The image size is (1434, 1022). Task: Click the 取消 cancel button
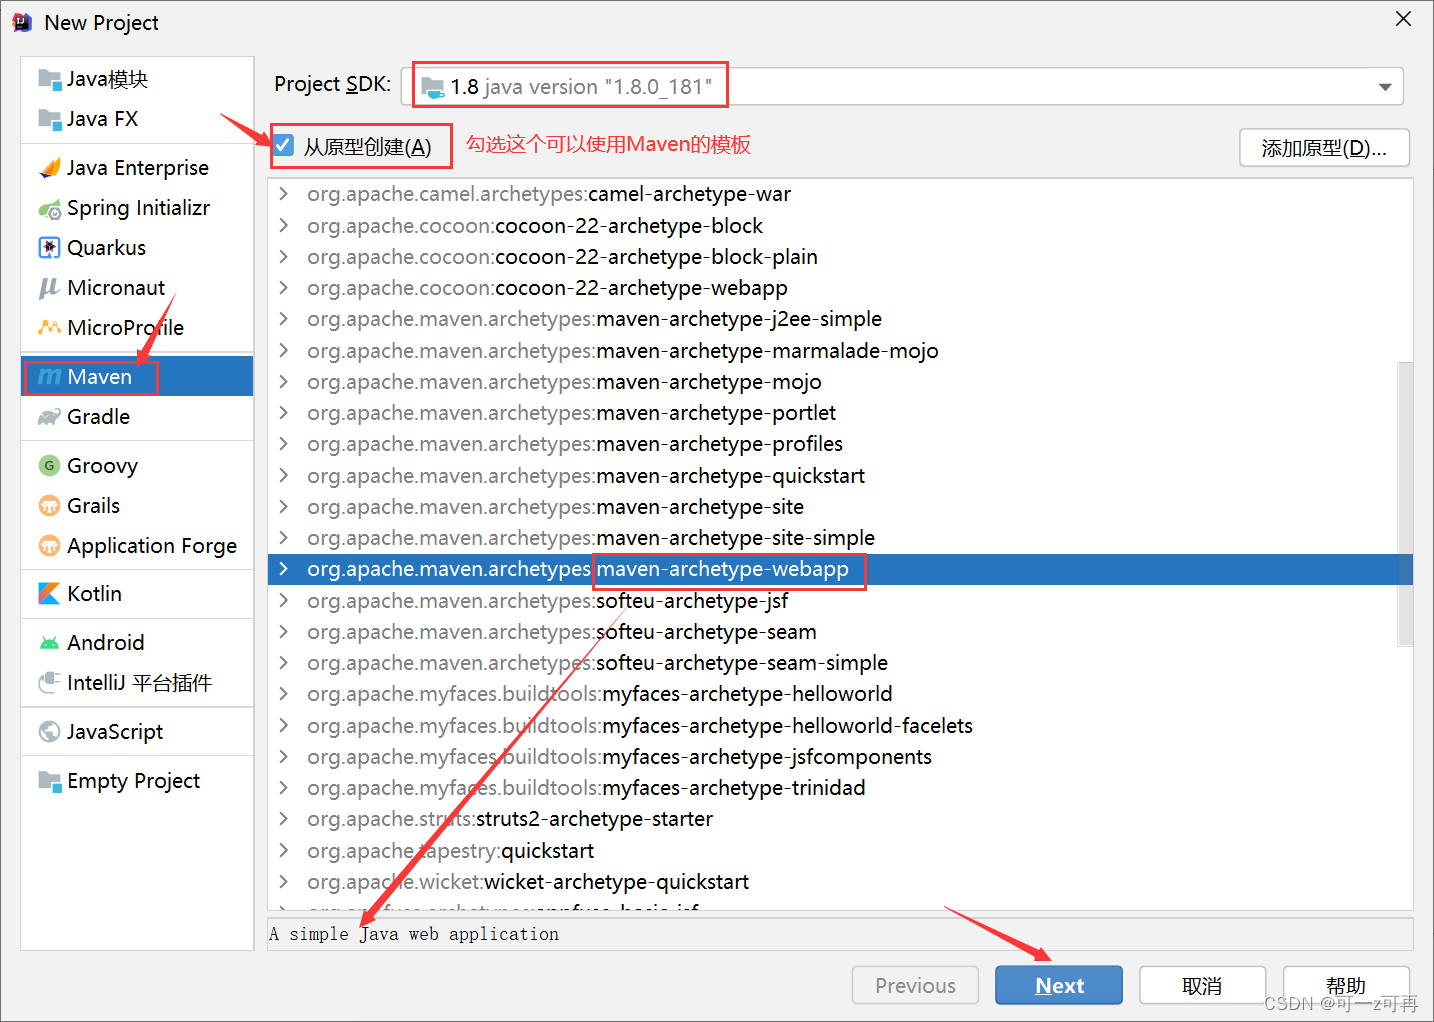pos(1202,985)
